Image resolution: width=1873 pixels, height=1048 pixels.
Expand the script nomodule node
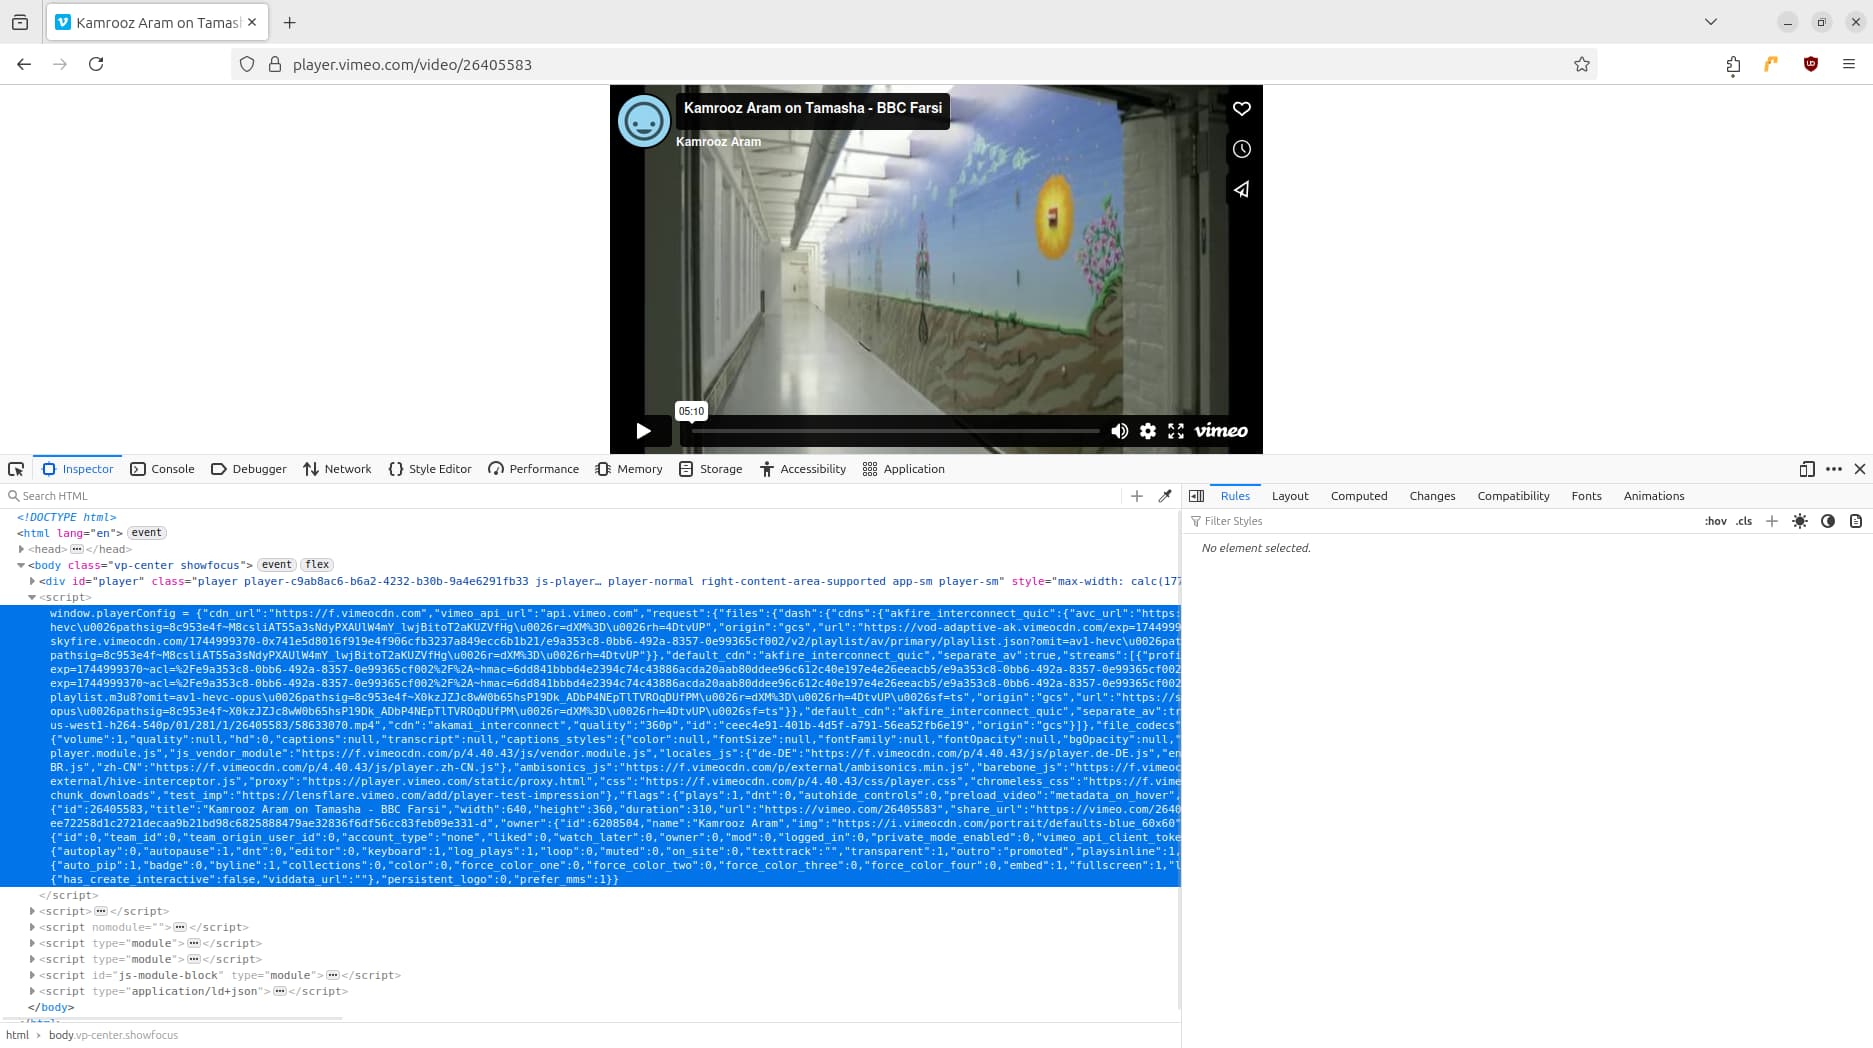click(32, 927)
